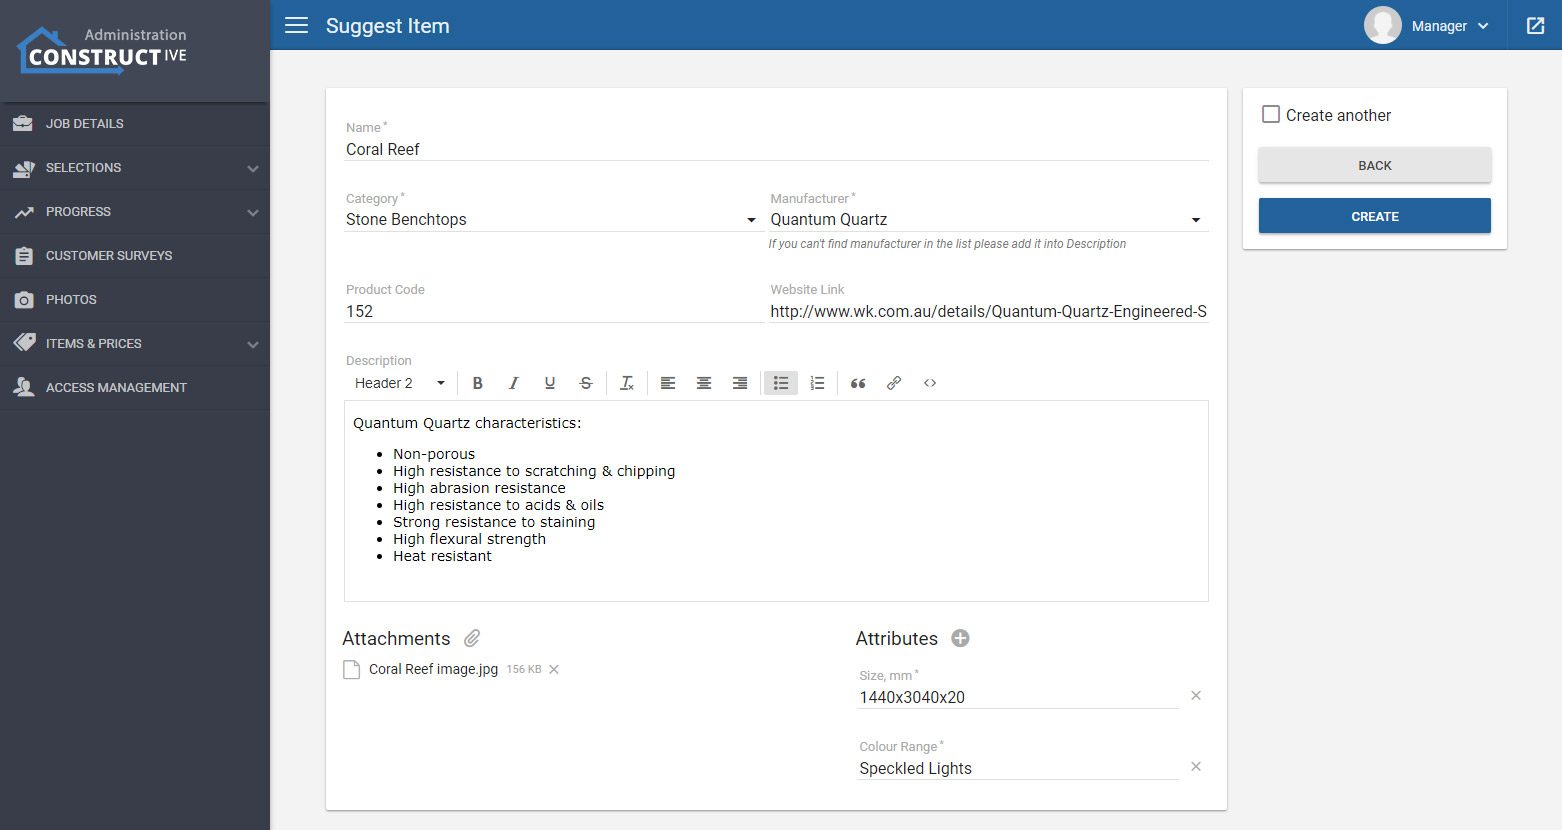Image resolution: width=1562 pixels, height=830 pixels.
Task: Open the Header 2 style dropdown
Action: [x=399, y=383]
